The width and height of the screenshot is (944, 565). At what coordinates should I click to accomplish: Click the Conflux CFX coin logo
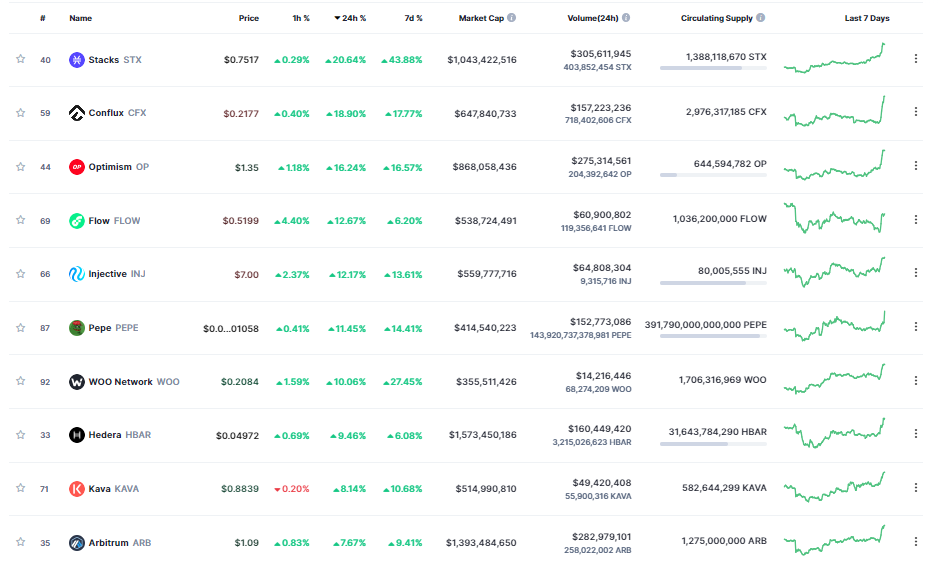pyautogui.click(x=77, y=113)
